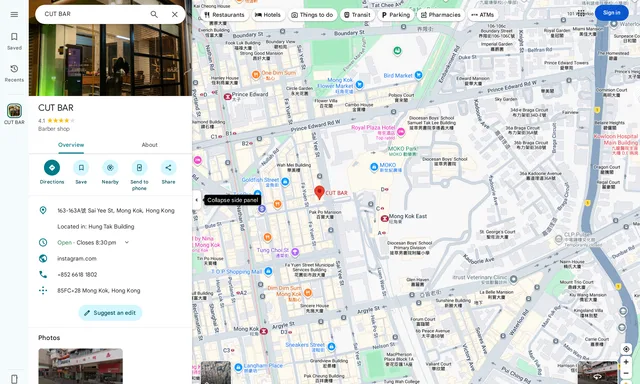
Task: Click Mong Kok Flower Market marker
Action: click(x=359, y=84)
